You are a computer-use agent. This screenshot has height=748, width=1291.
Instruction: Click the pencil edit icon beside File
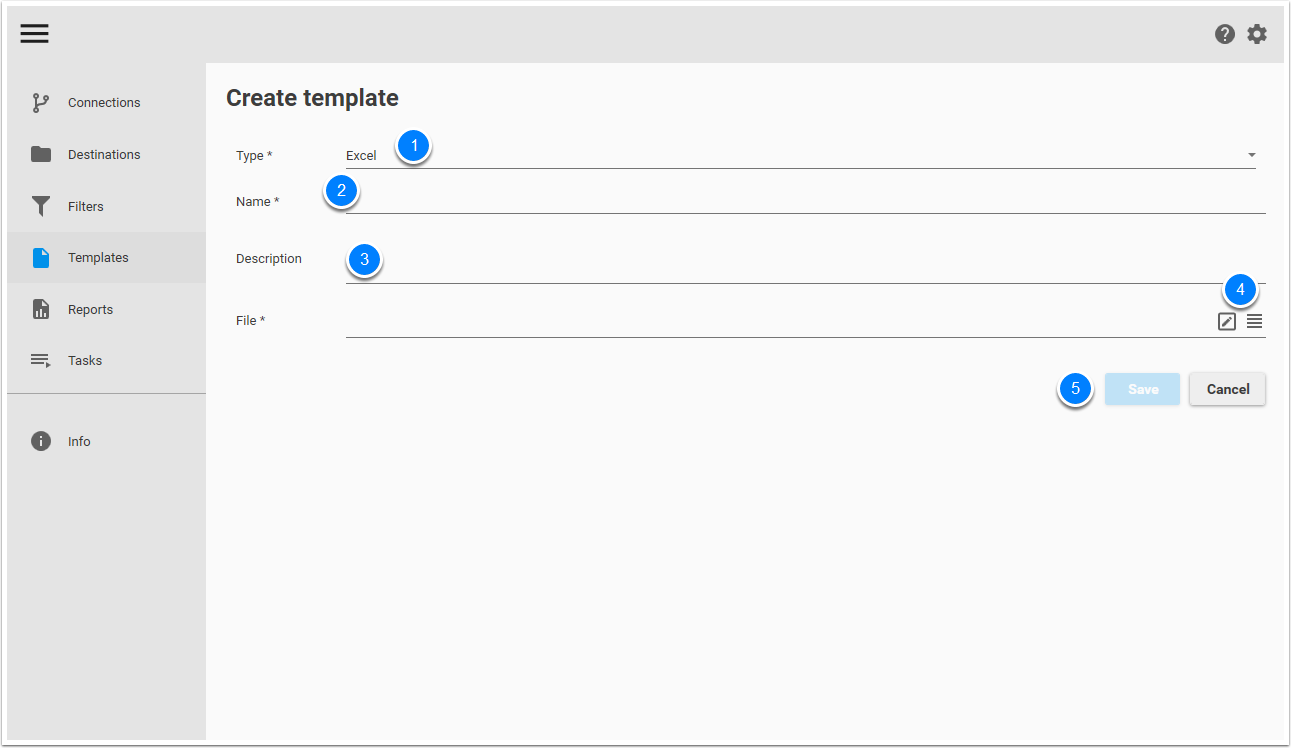tap(1226, 321)
